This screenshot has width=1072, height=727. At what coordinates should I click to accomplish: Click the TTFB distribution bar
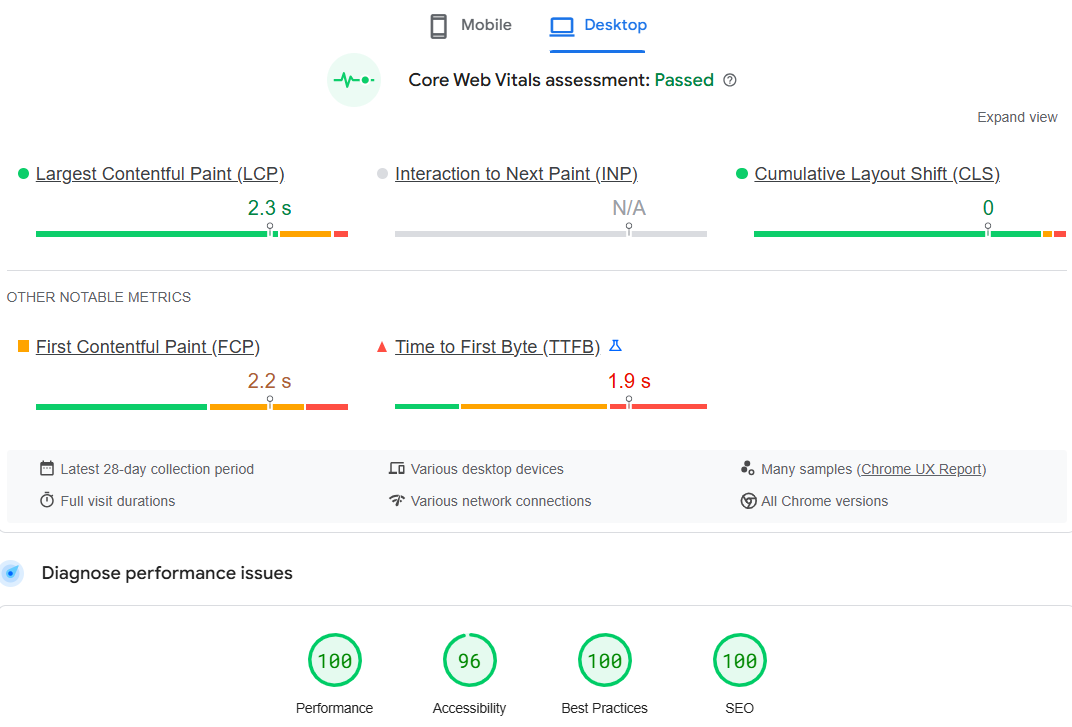point(550,407)
